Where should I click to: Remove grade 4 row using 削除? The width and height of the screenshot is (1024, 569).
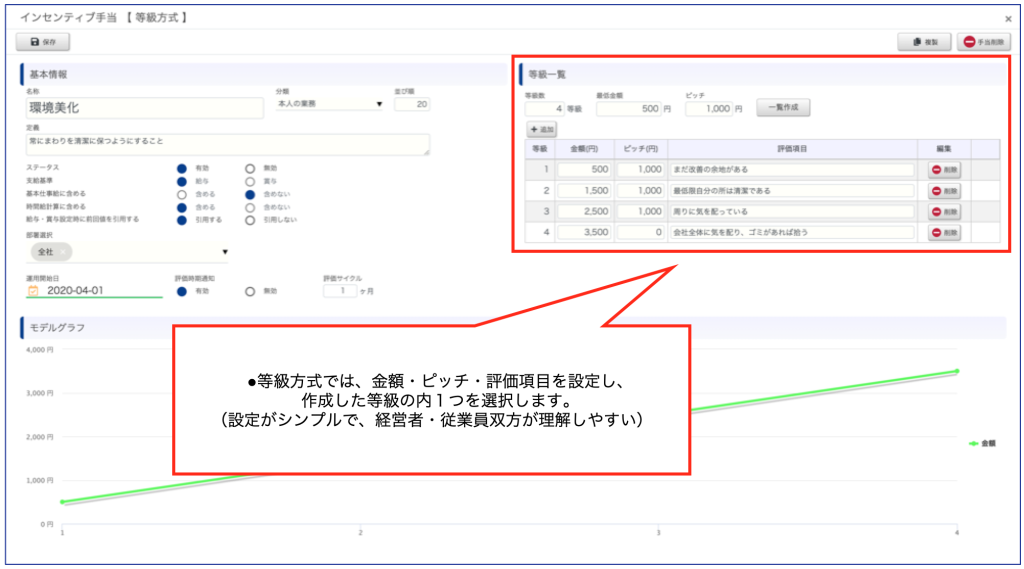[944, 233]
